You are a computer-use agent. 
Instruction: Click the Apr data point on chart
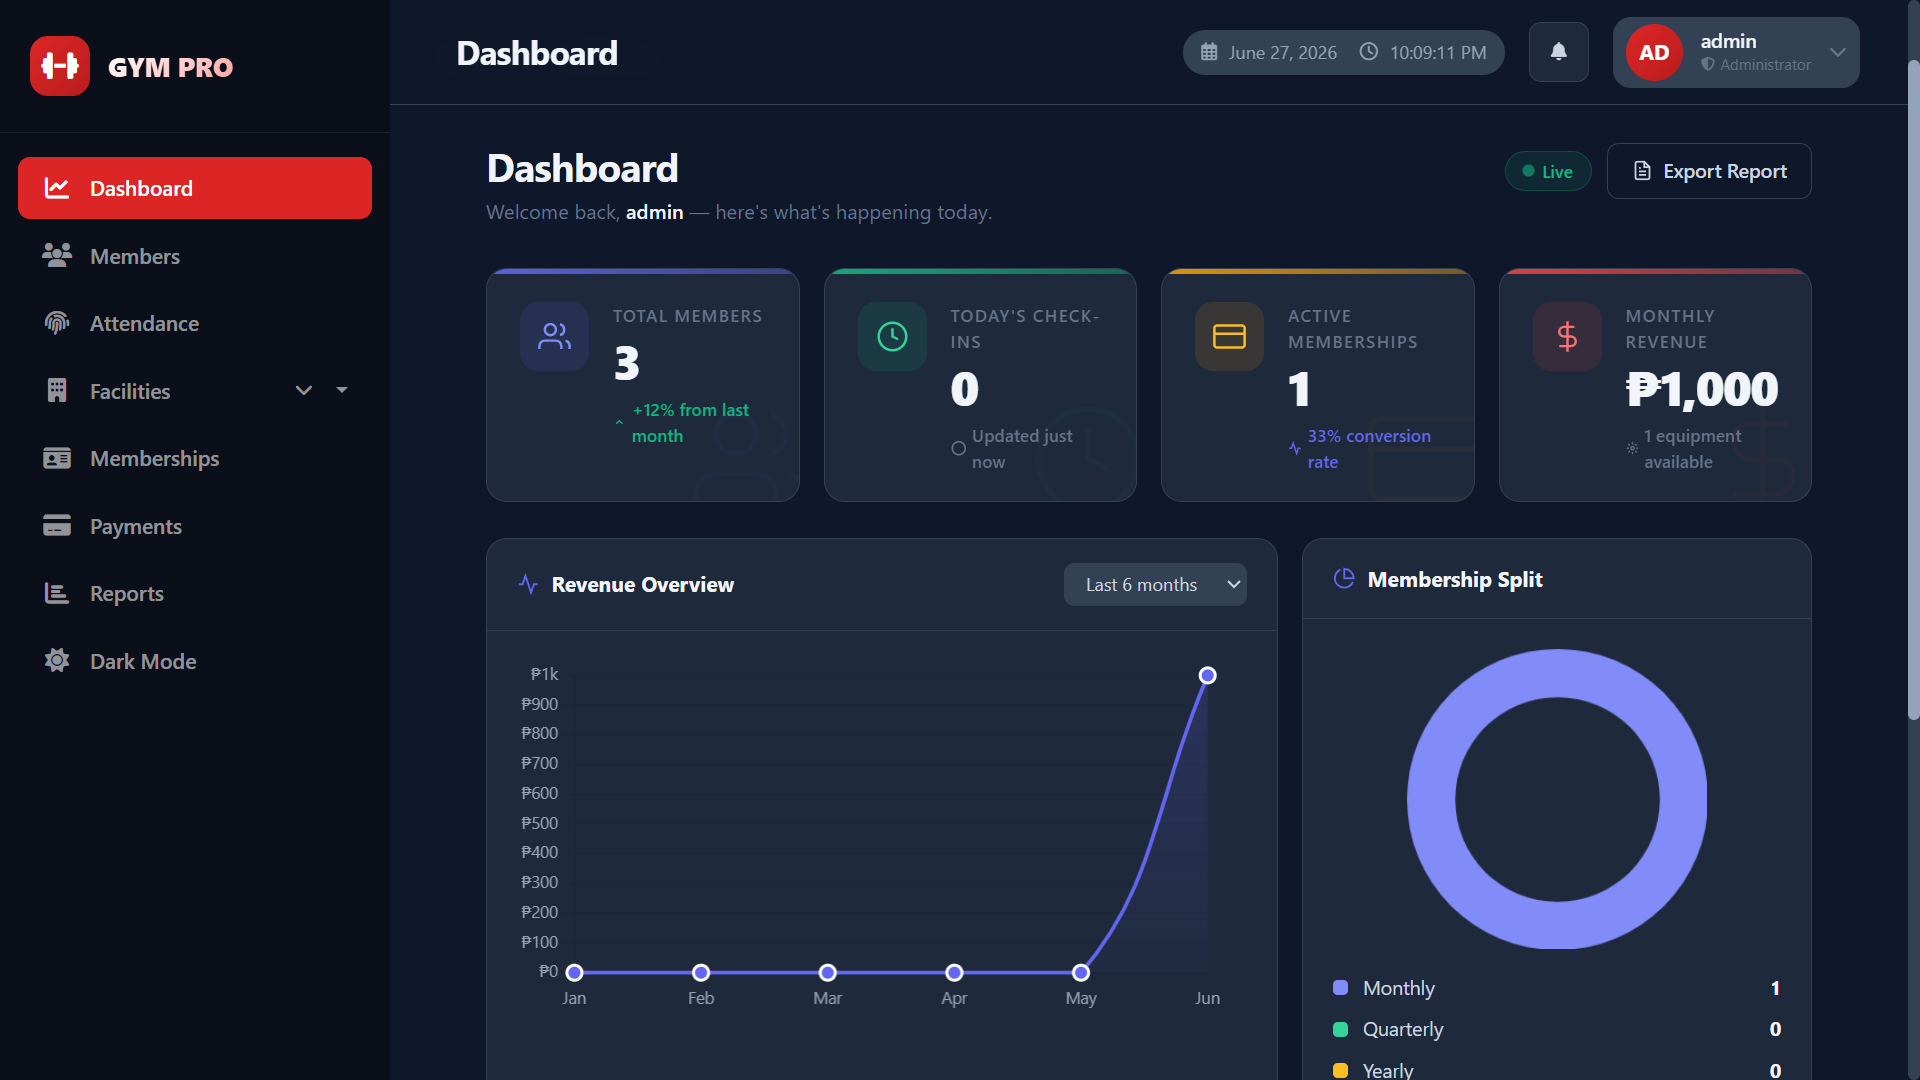(x=954, y=972)
